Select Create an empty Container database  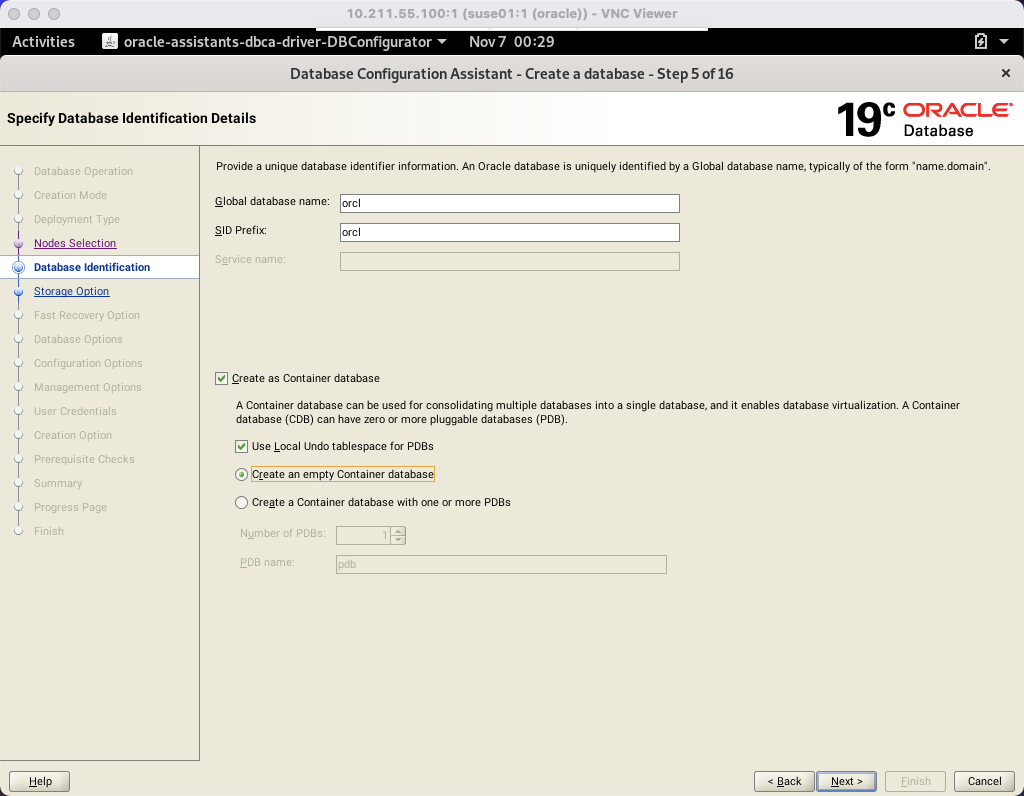point(242,475)
